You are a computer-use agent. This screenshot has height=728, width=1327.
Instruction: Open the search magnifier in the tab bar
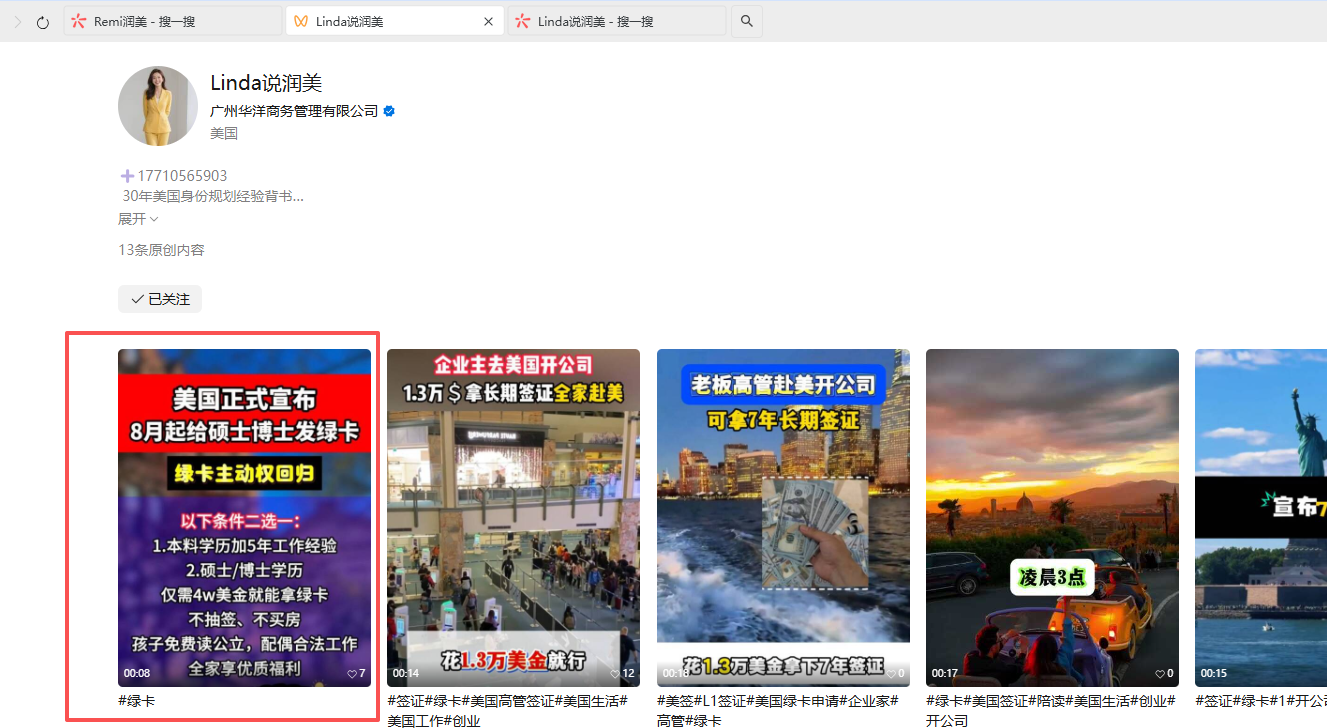(747, 21)
